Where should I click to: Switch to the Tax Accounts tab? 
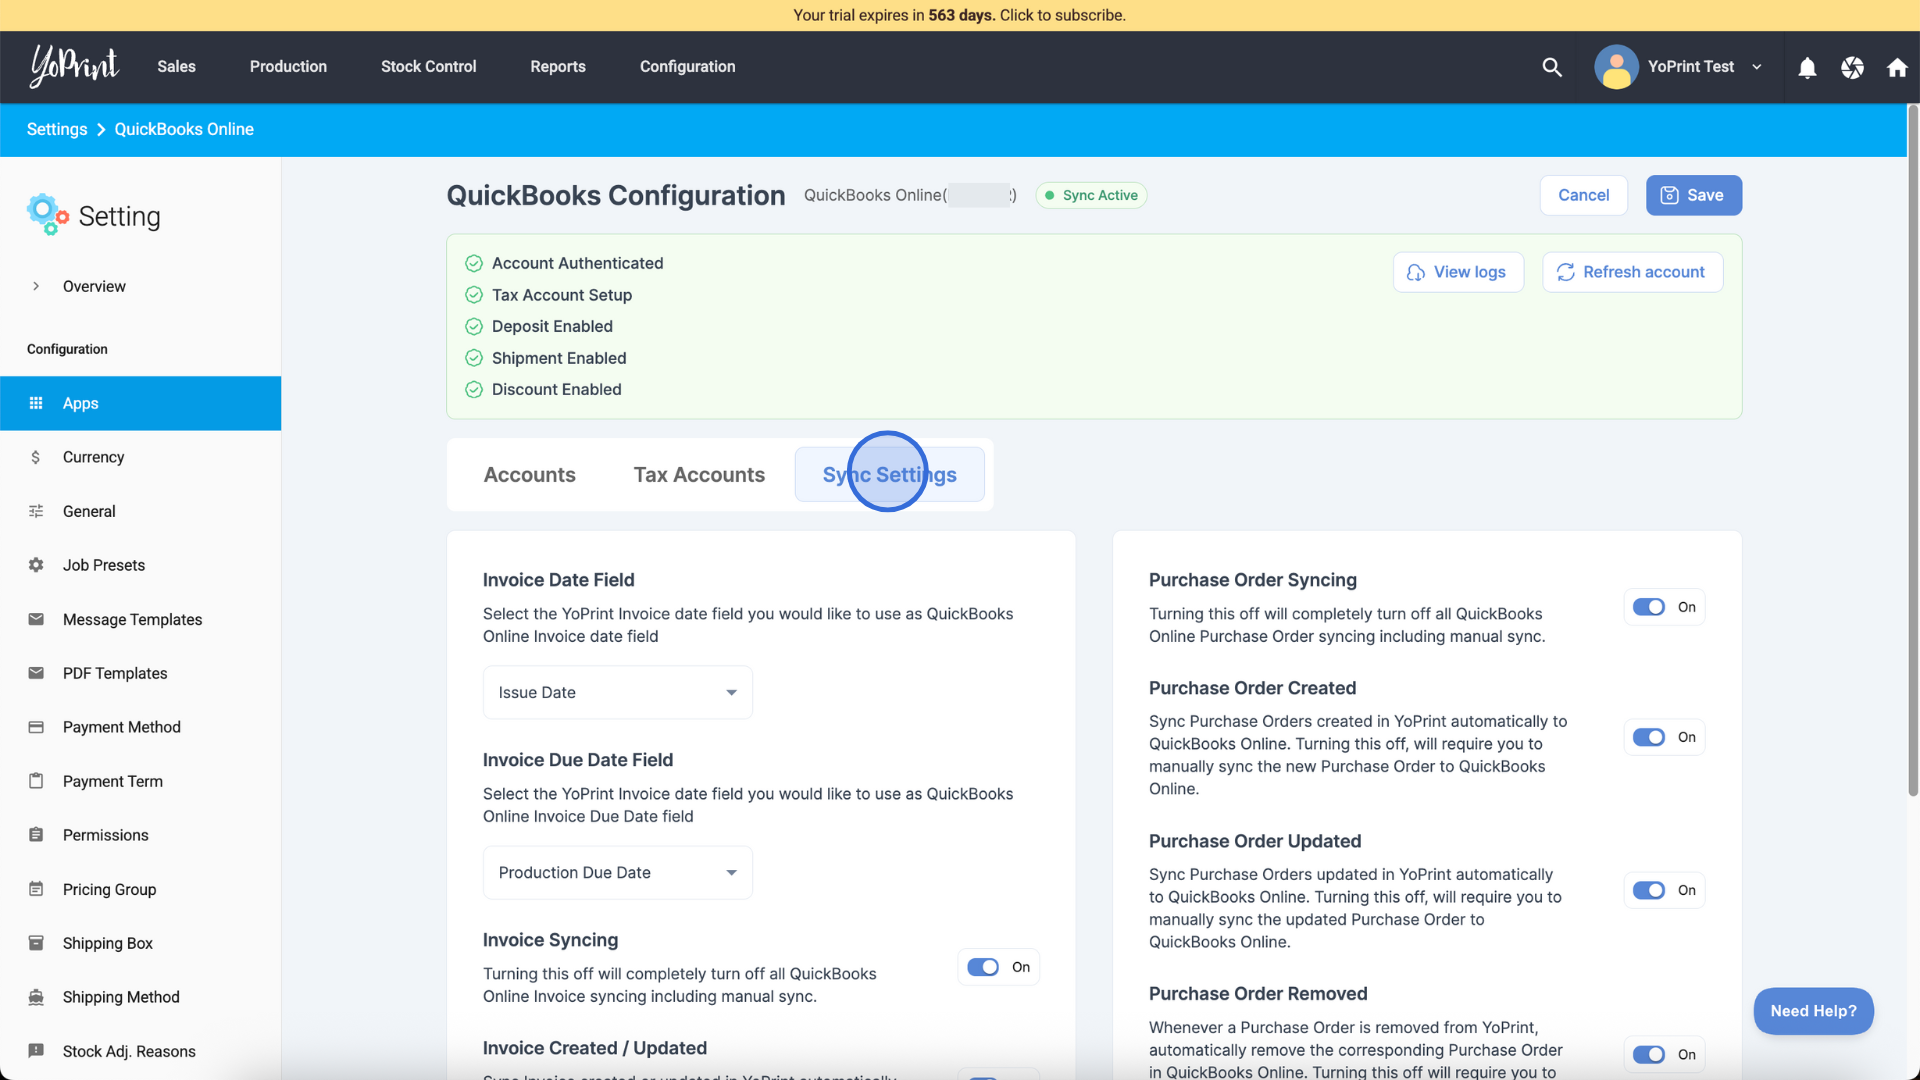[x=699, y=475]
